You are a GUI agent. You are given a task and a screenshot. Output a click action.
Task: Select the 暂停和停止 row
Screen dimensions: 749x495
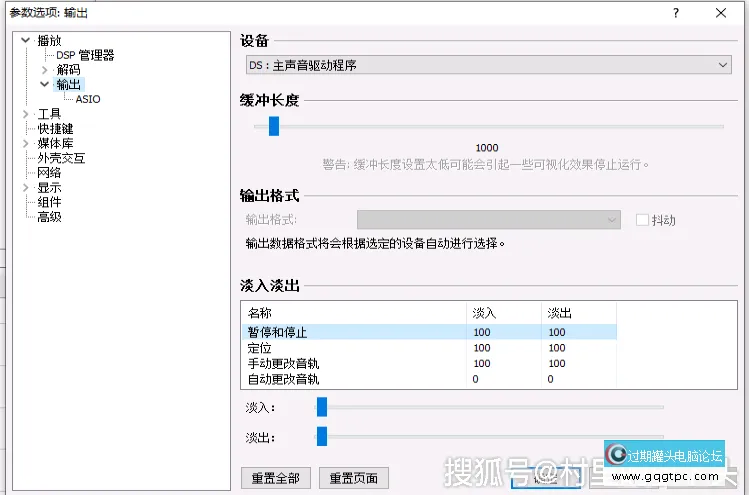click(429, 332)
